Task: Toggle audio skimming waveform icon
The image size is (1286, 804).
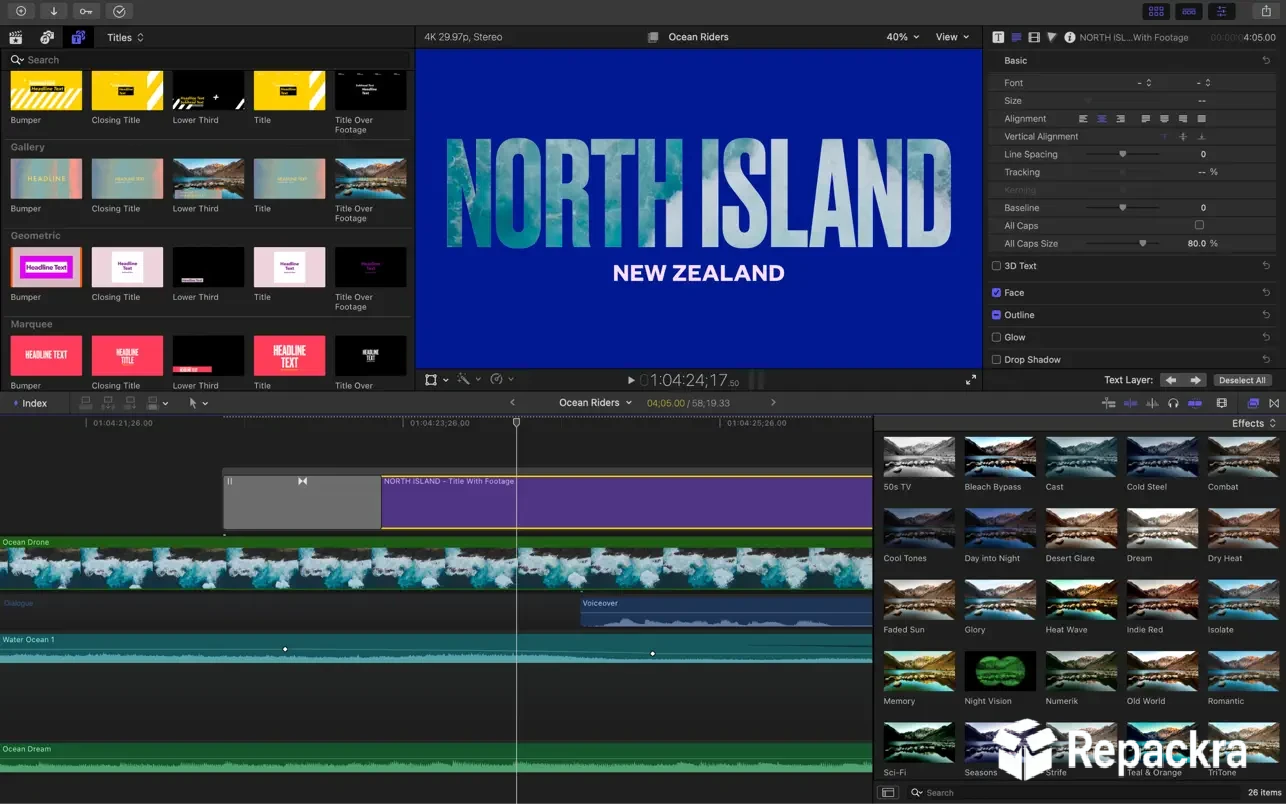Action: pyautogui.click(x=1151, y=403)
